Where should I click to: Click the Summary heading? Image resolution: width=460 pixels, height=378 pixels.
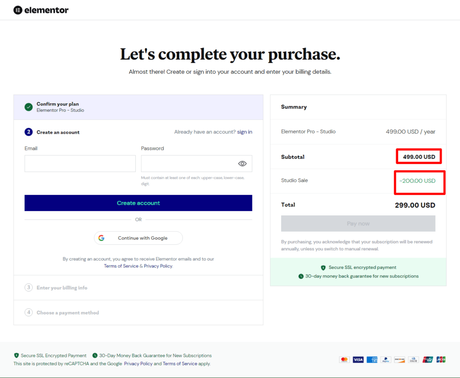tap(294, 107)
